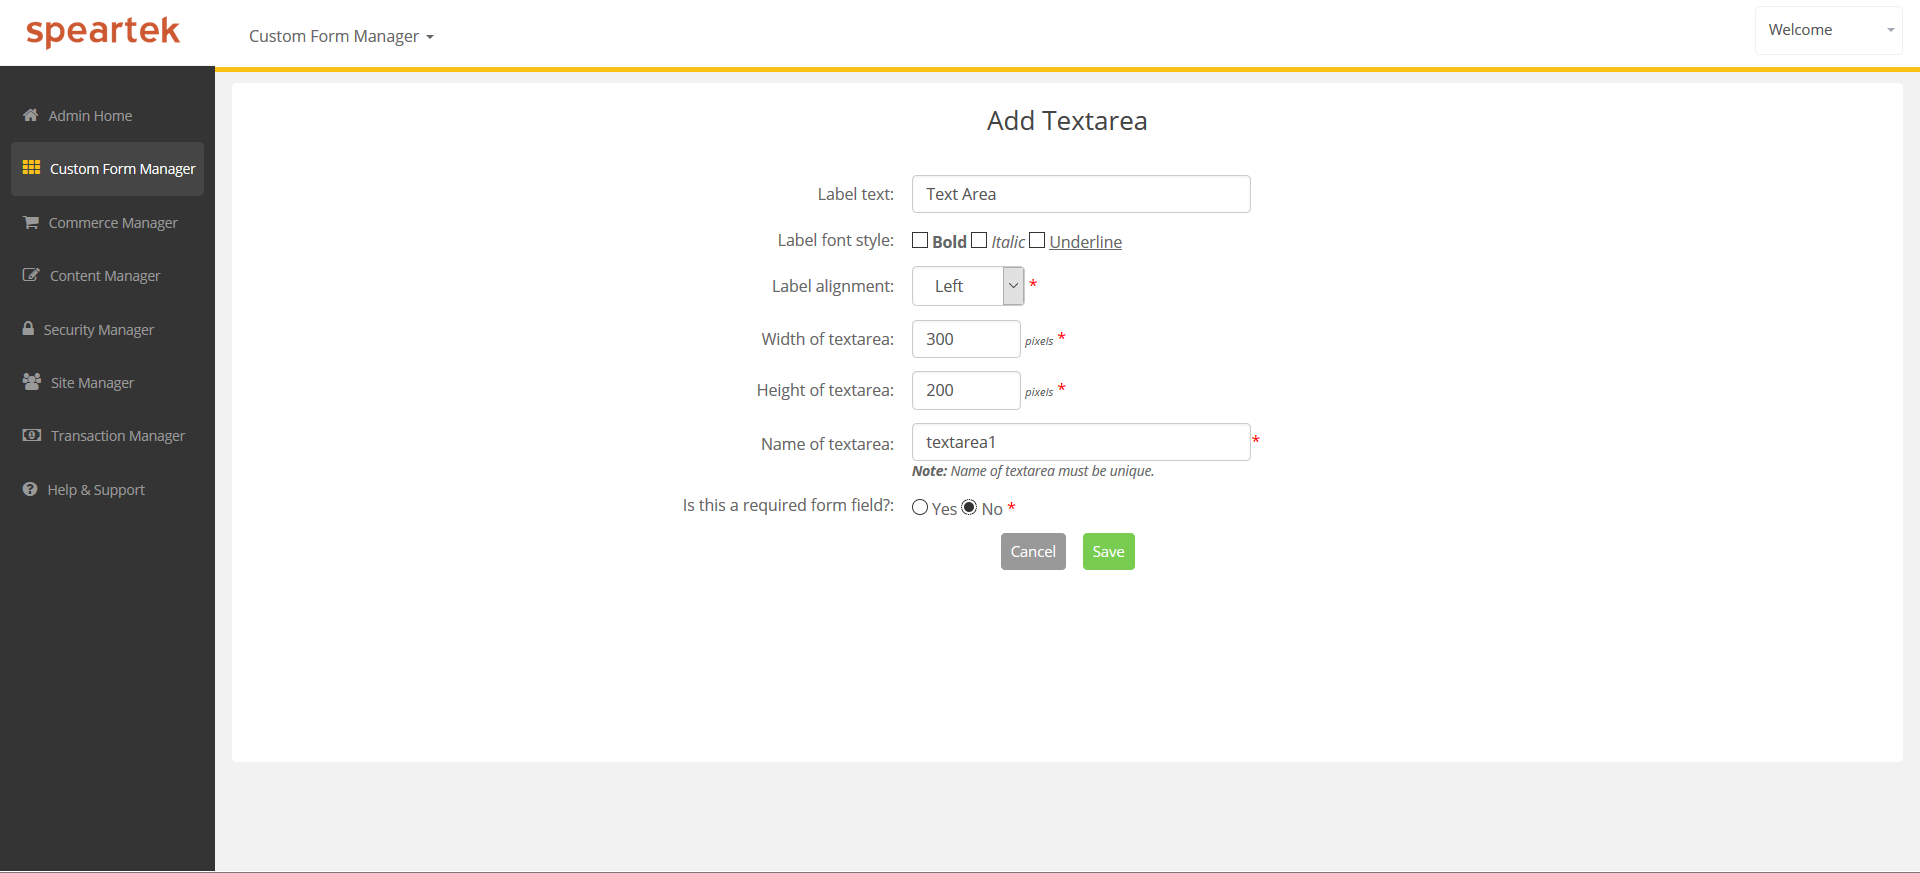1920x873 pixels.
Task: Click the Content Manager edit icon
Action: pos(31,275)
